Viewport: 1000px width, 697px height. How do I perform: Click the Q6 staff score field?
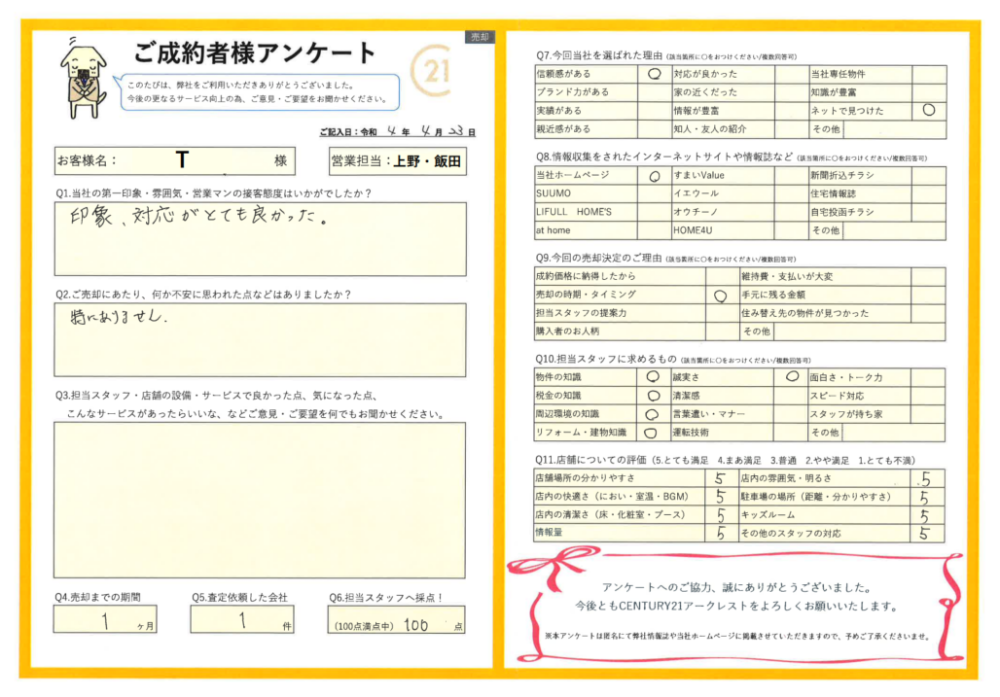pyautogui.click(x=396, y=621)
